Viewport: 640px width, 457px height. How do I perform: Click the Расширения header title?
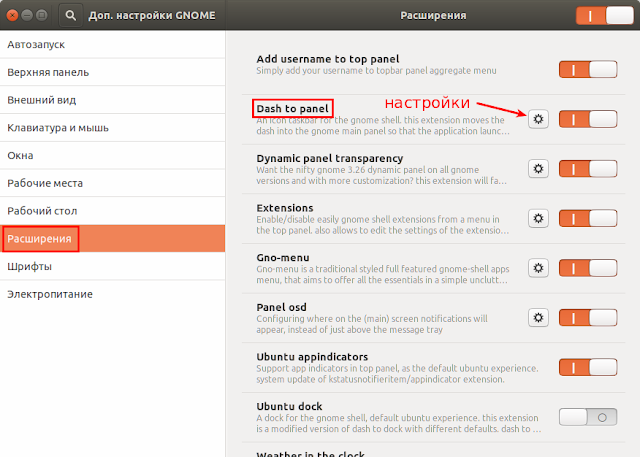(x=433, y=16)
